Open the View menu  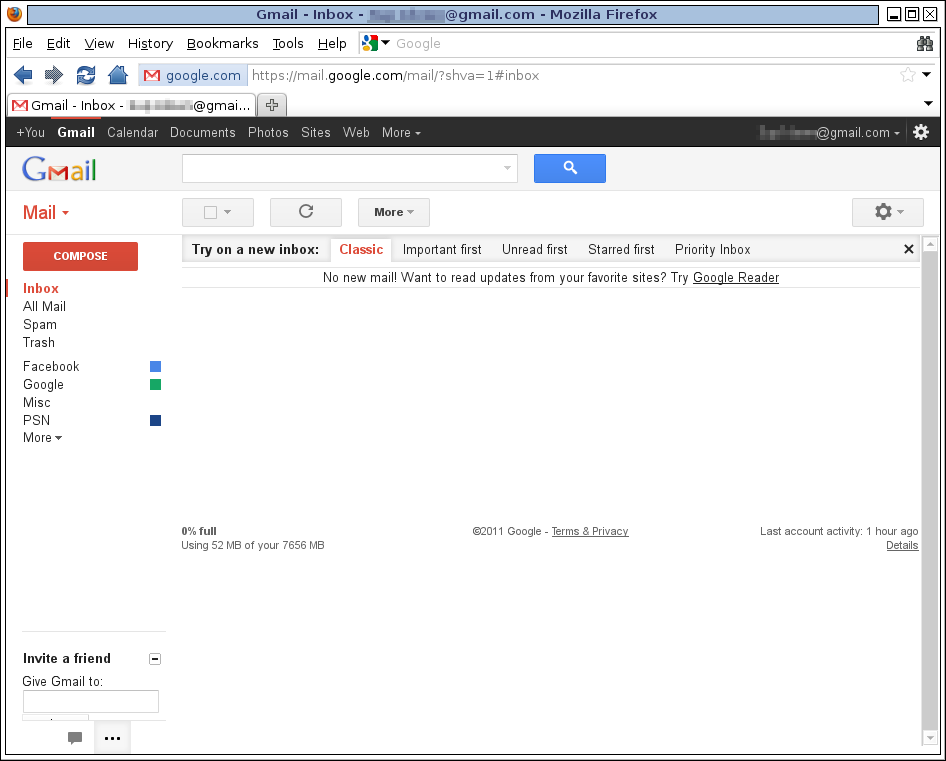99,43
